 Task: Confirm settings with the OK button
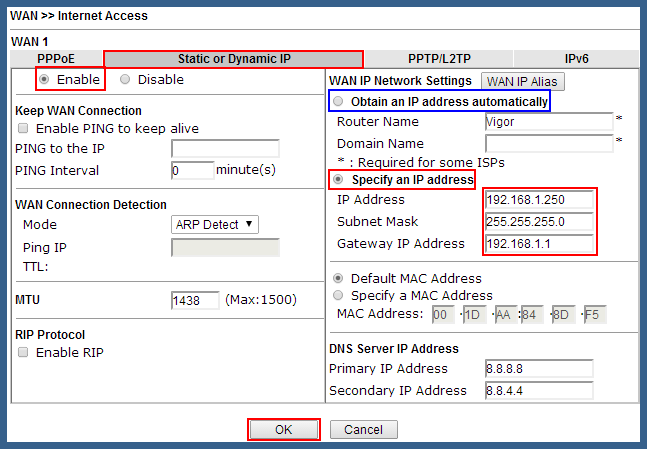point(283,430)
